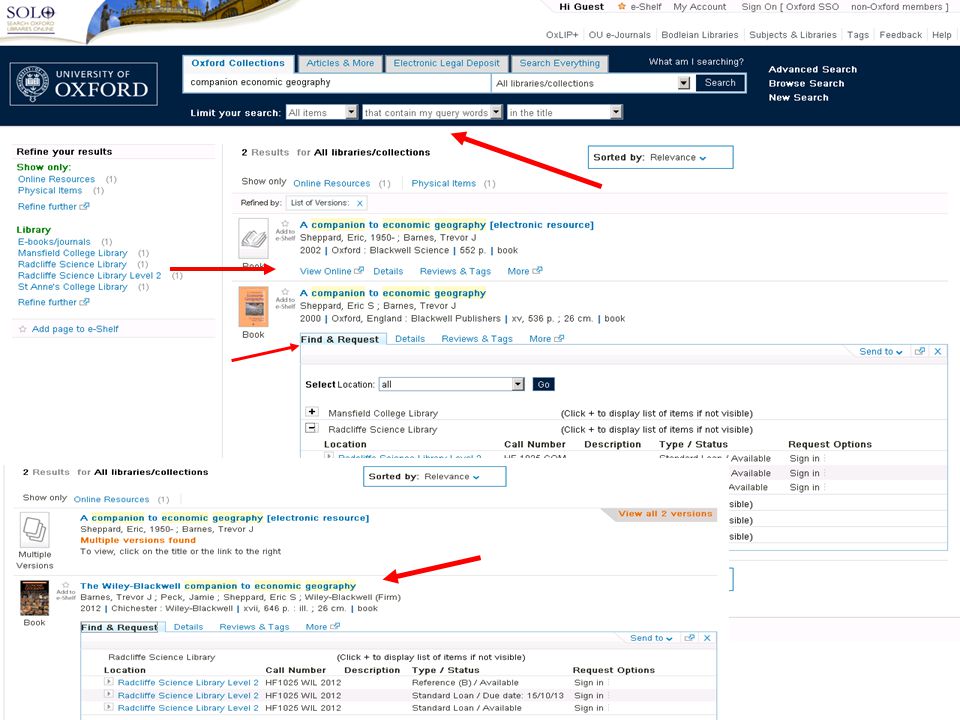The height and width of the screenshot is (720, 960).
Task: Open the Bodleian Libraries link
Action: tap(699, 35)
